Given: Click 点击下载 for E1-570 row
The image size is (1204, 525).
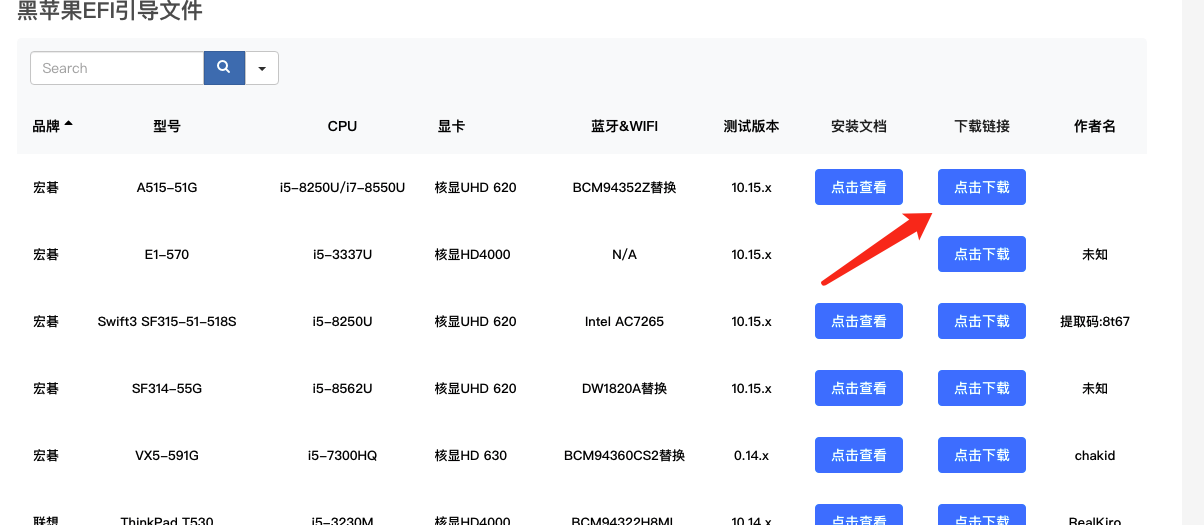Looking at the screenshot, I should (x=982, y=254).
